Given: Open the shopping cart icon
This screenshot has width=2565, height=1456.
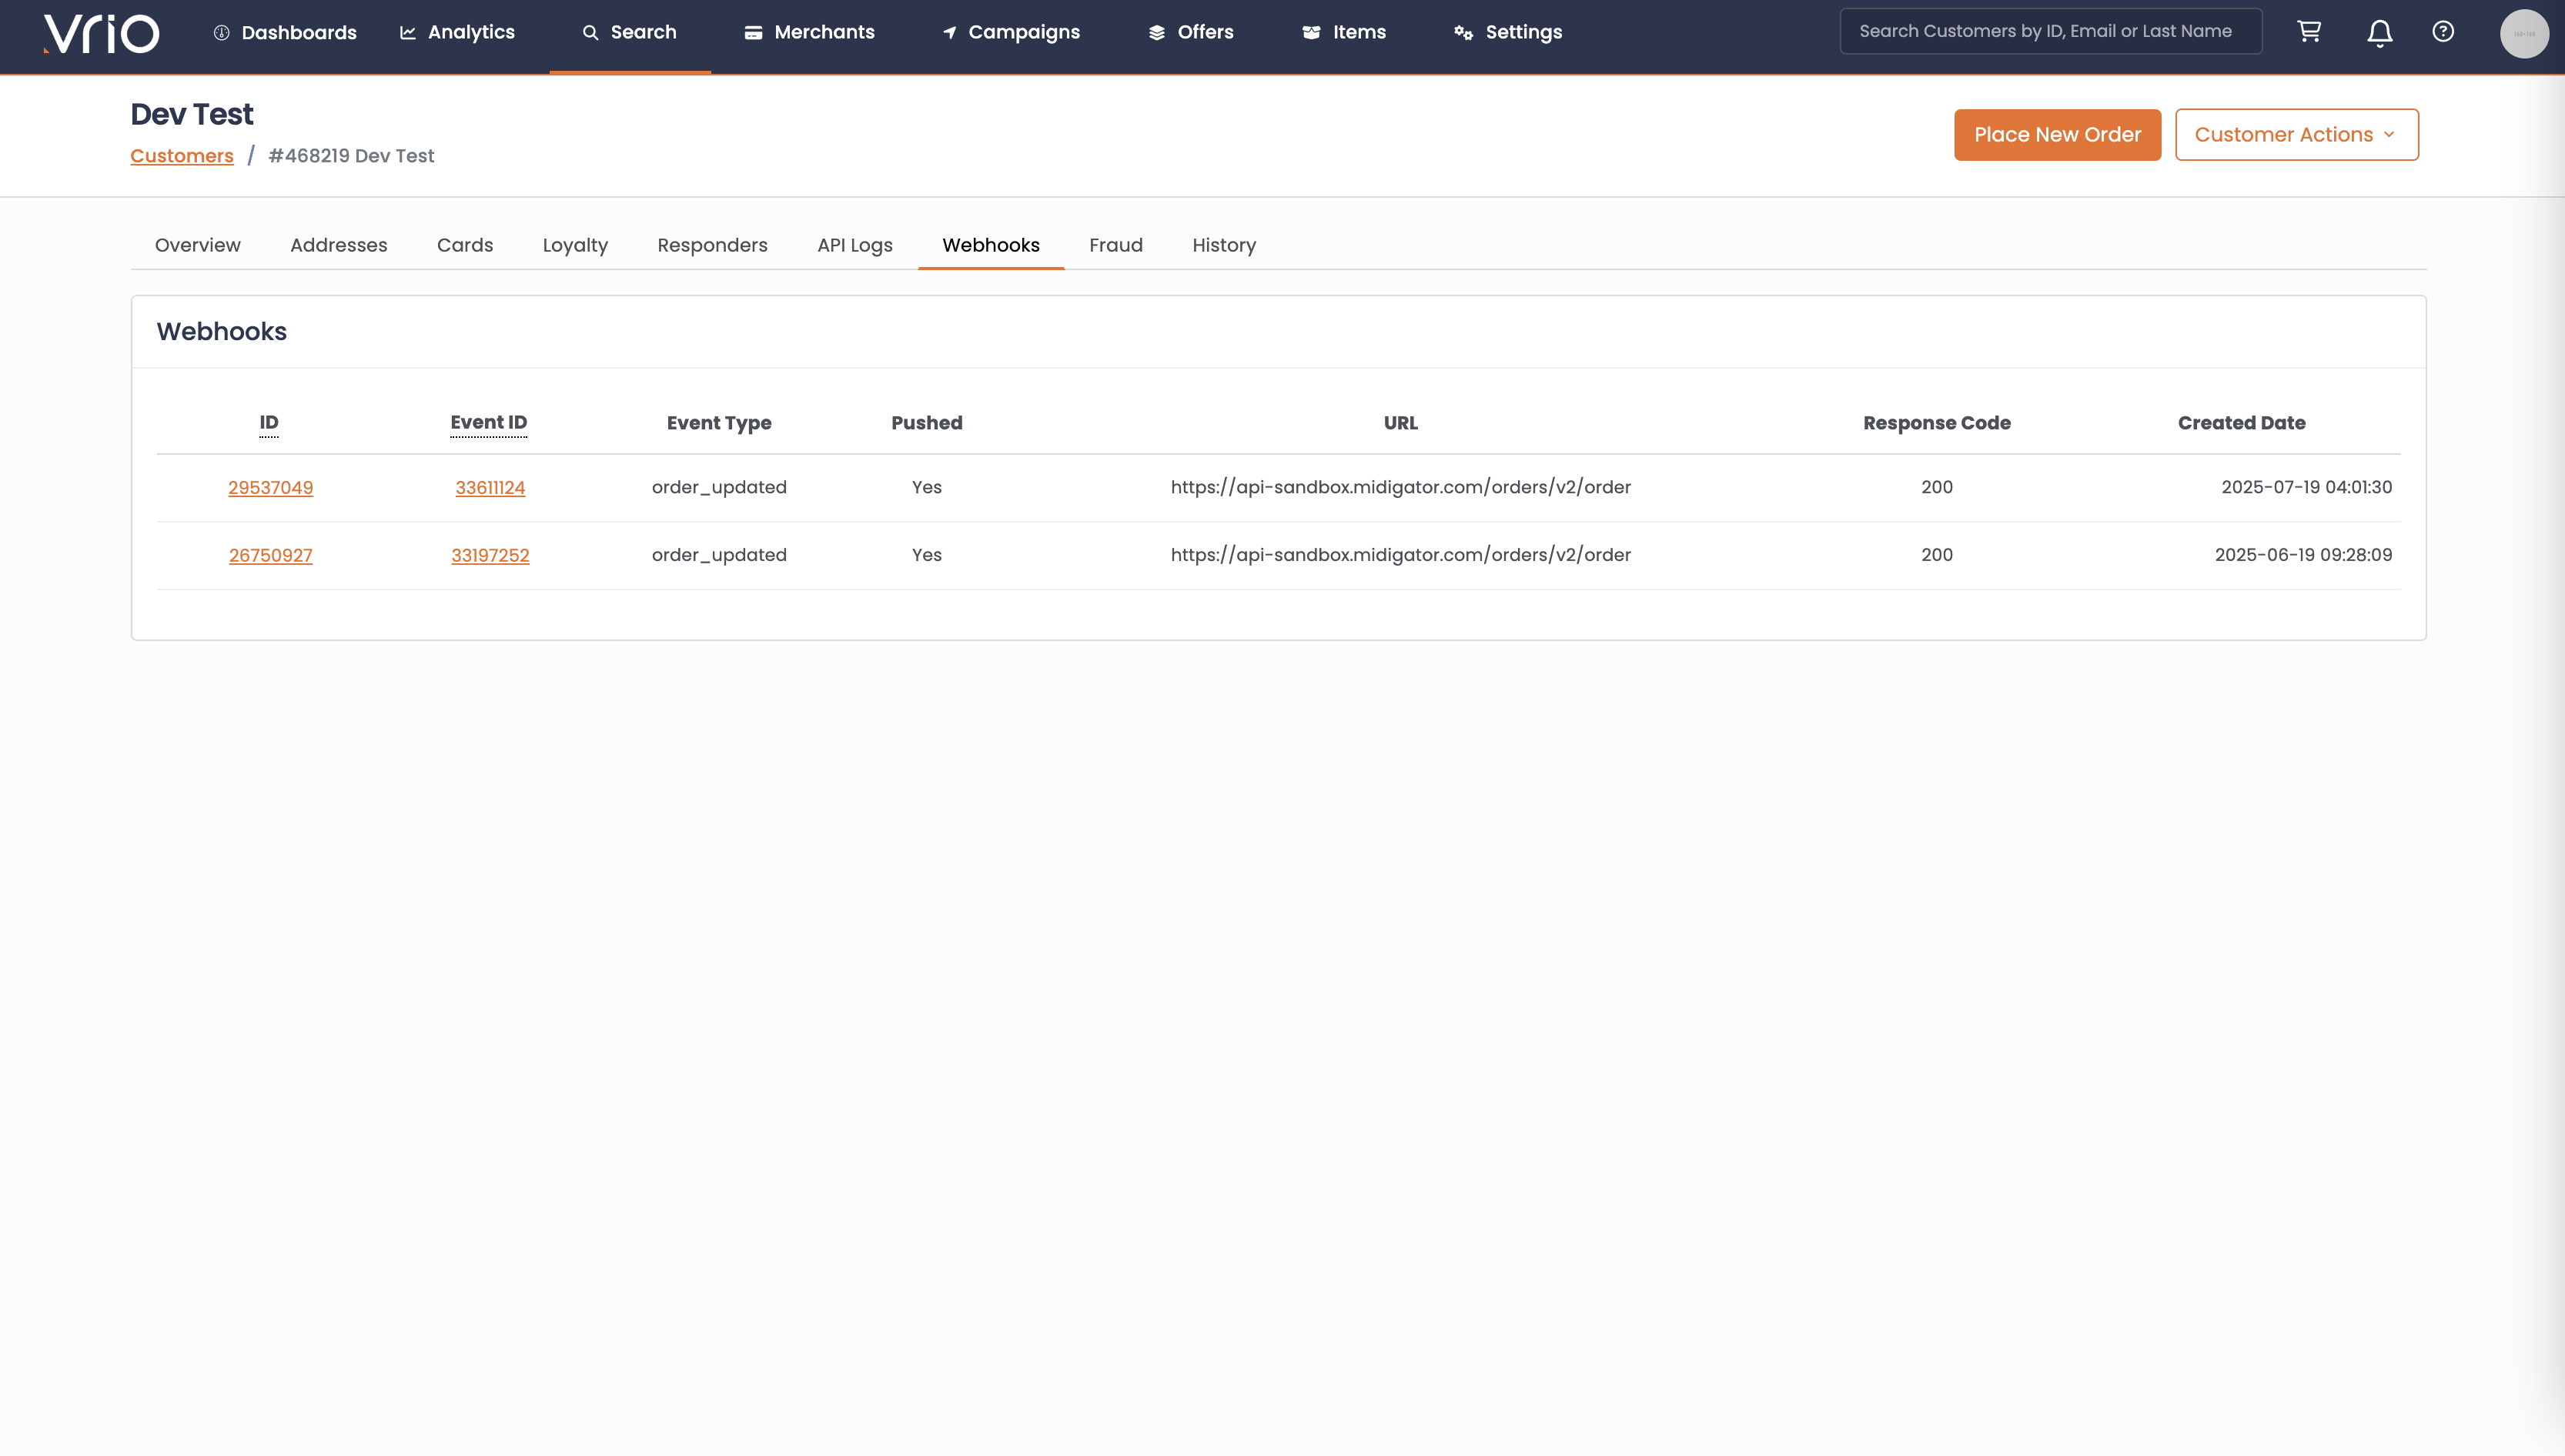Looking at the screenshot, I should pos(2309,32).
